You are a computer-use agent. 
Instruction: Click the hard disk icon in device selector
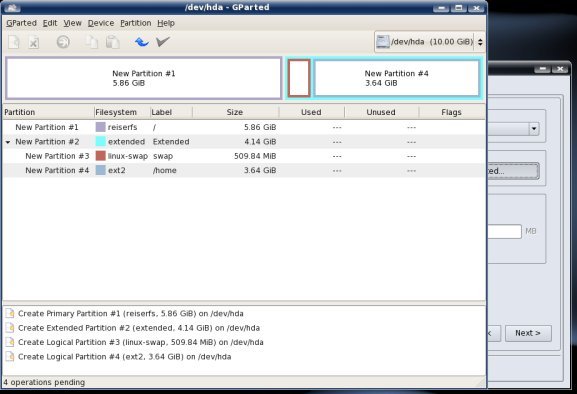pyautogui.click(x=383, y=42)
